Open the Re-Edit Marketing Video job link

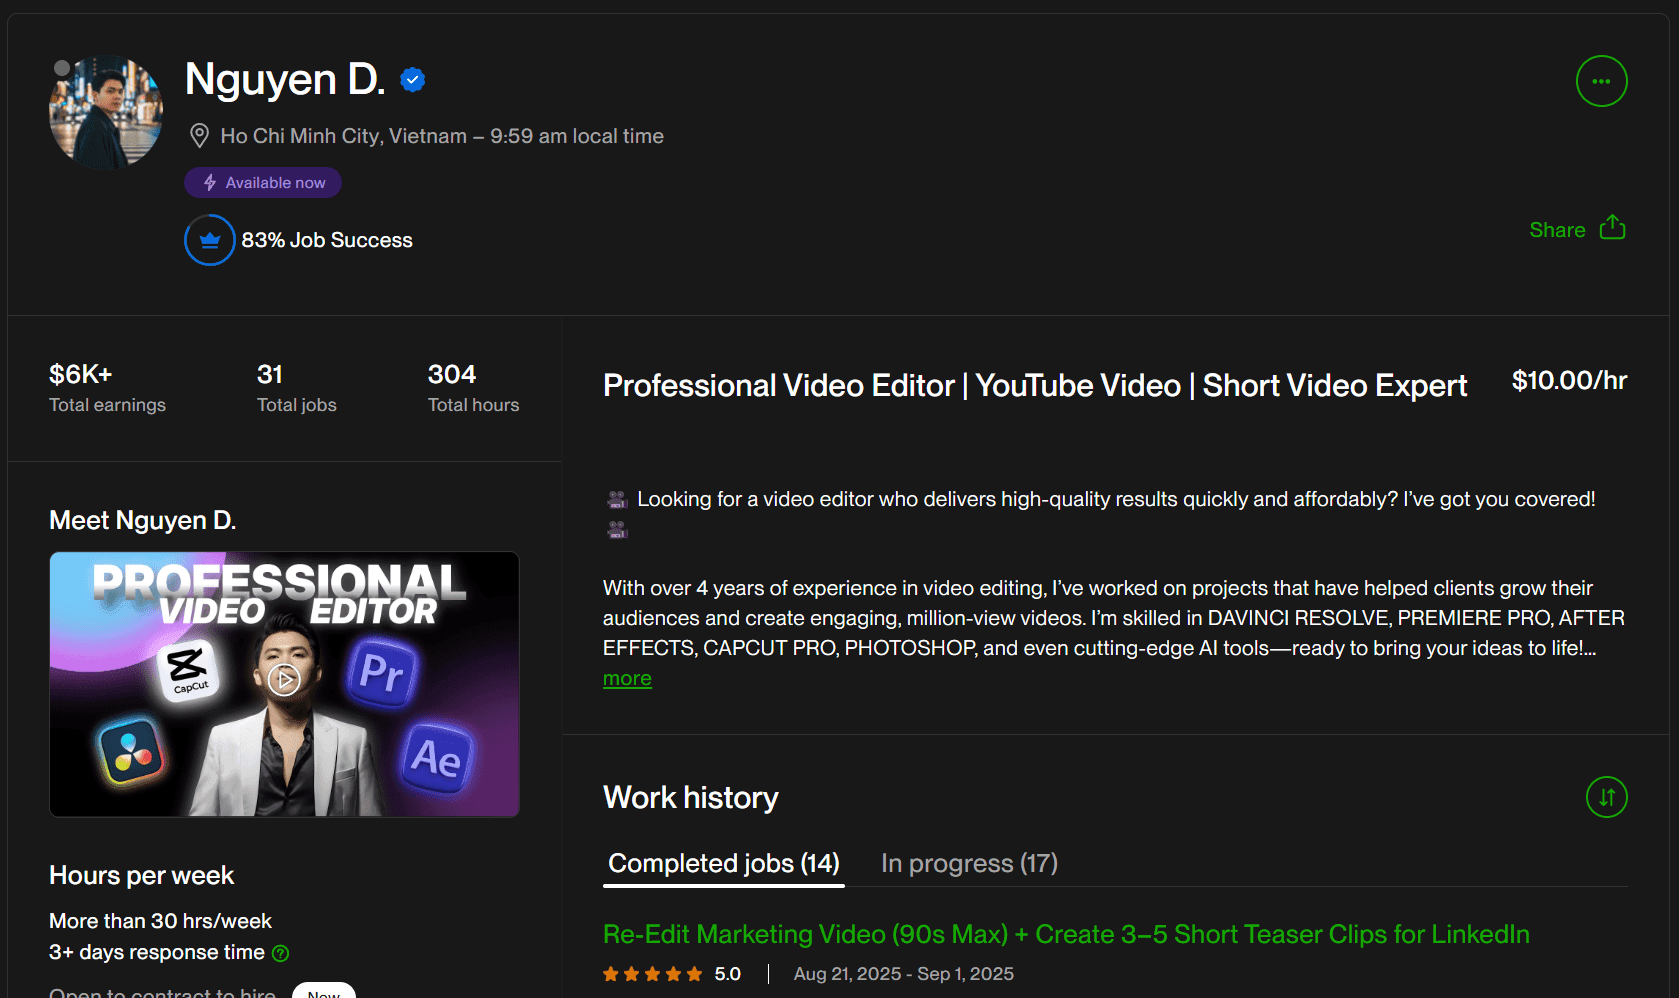1065,934
